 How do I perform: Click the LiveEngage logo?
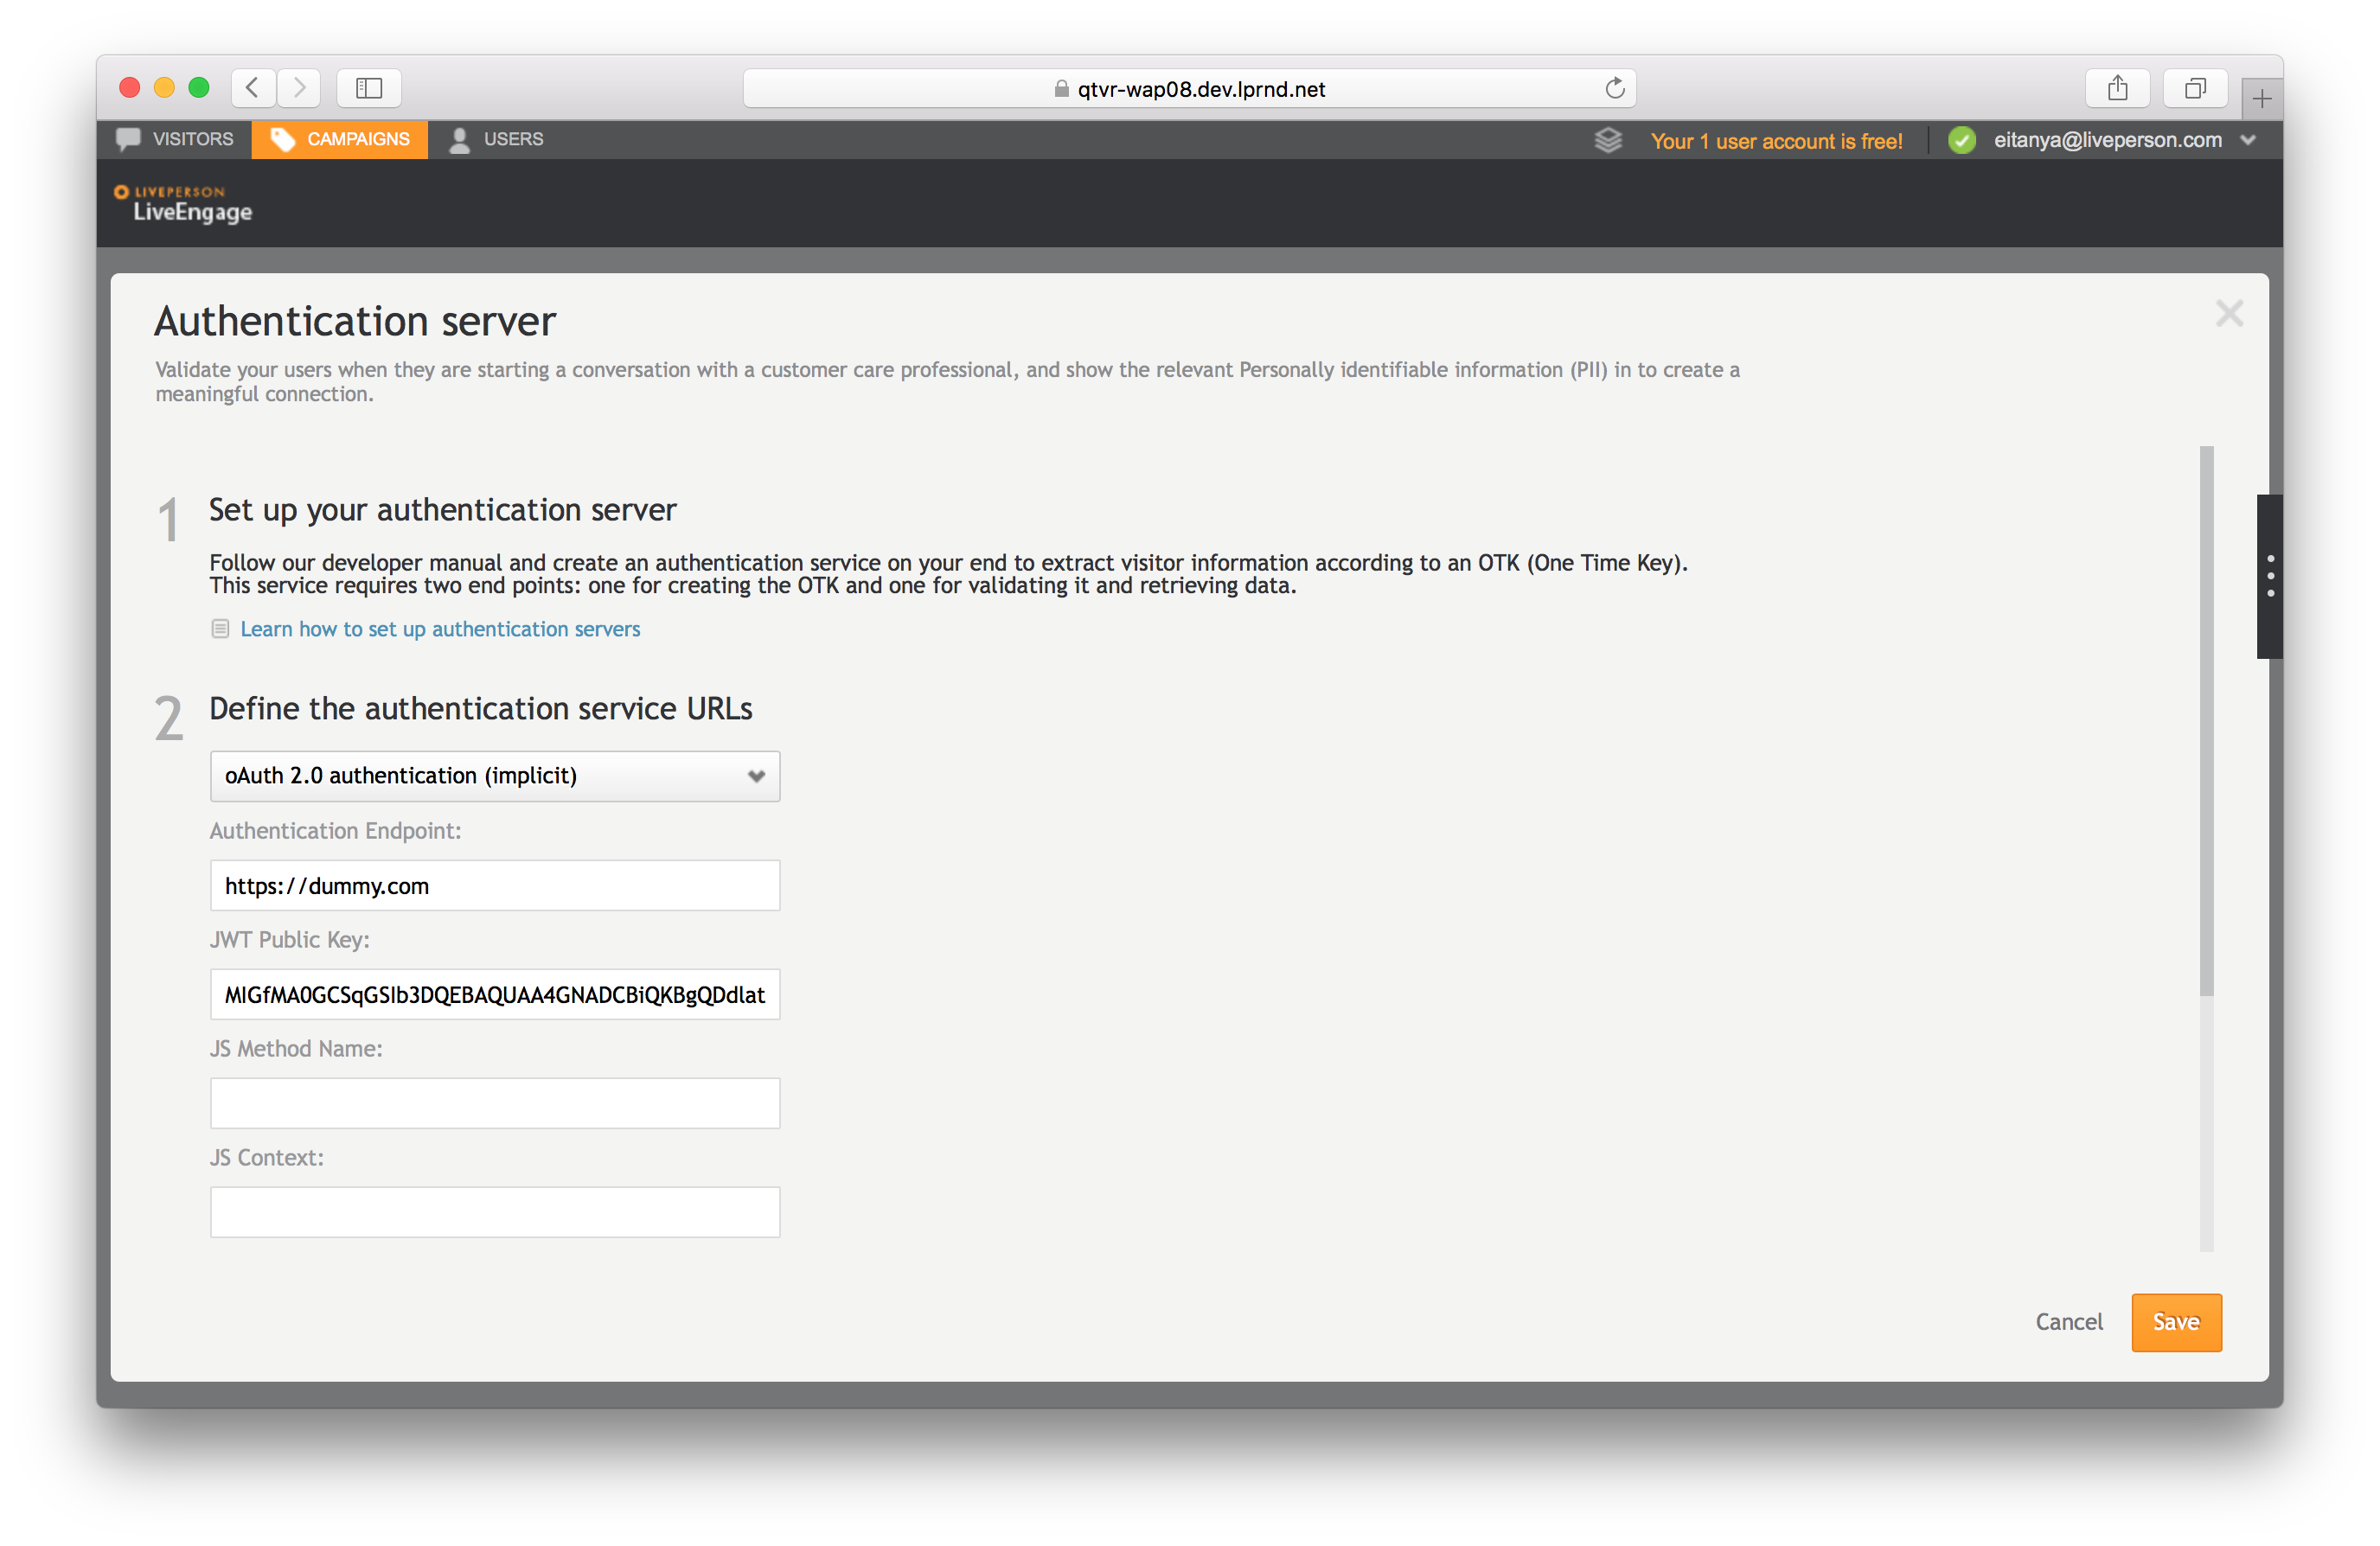tap(184, 204)
